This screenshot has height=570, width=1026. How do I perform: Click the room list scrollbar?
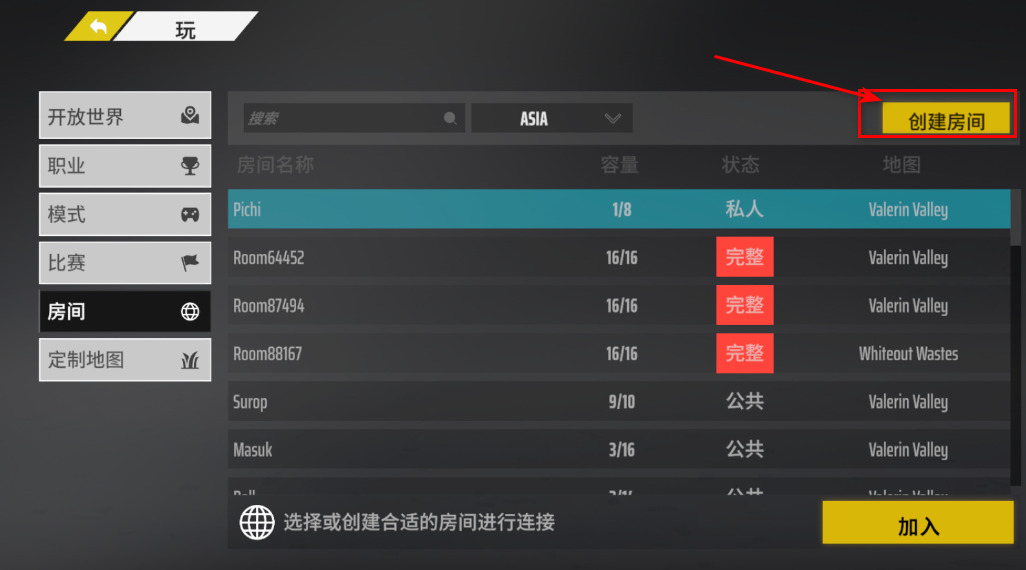coord(1016,338)
